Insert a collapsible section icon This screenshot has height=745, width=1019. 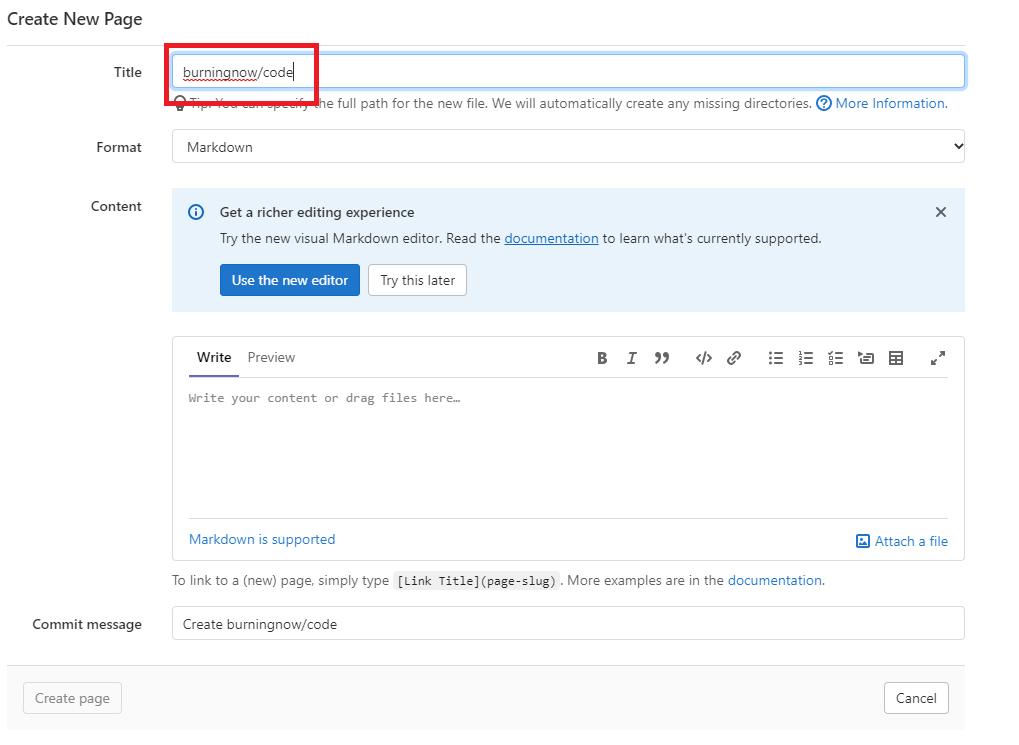(x=866, y=358)
